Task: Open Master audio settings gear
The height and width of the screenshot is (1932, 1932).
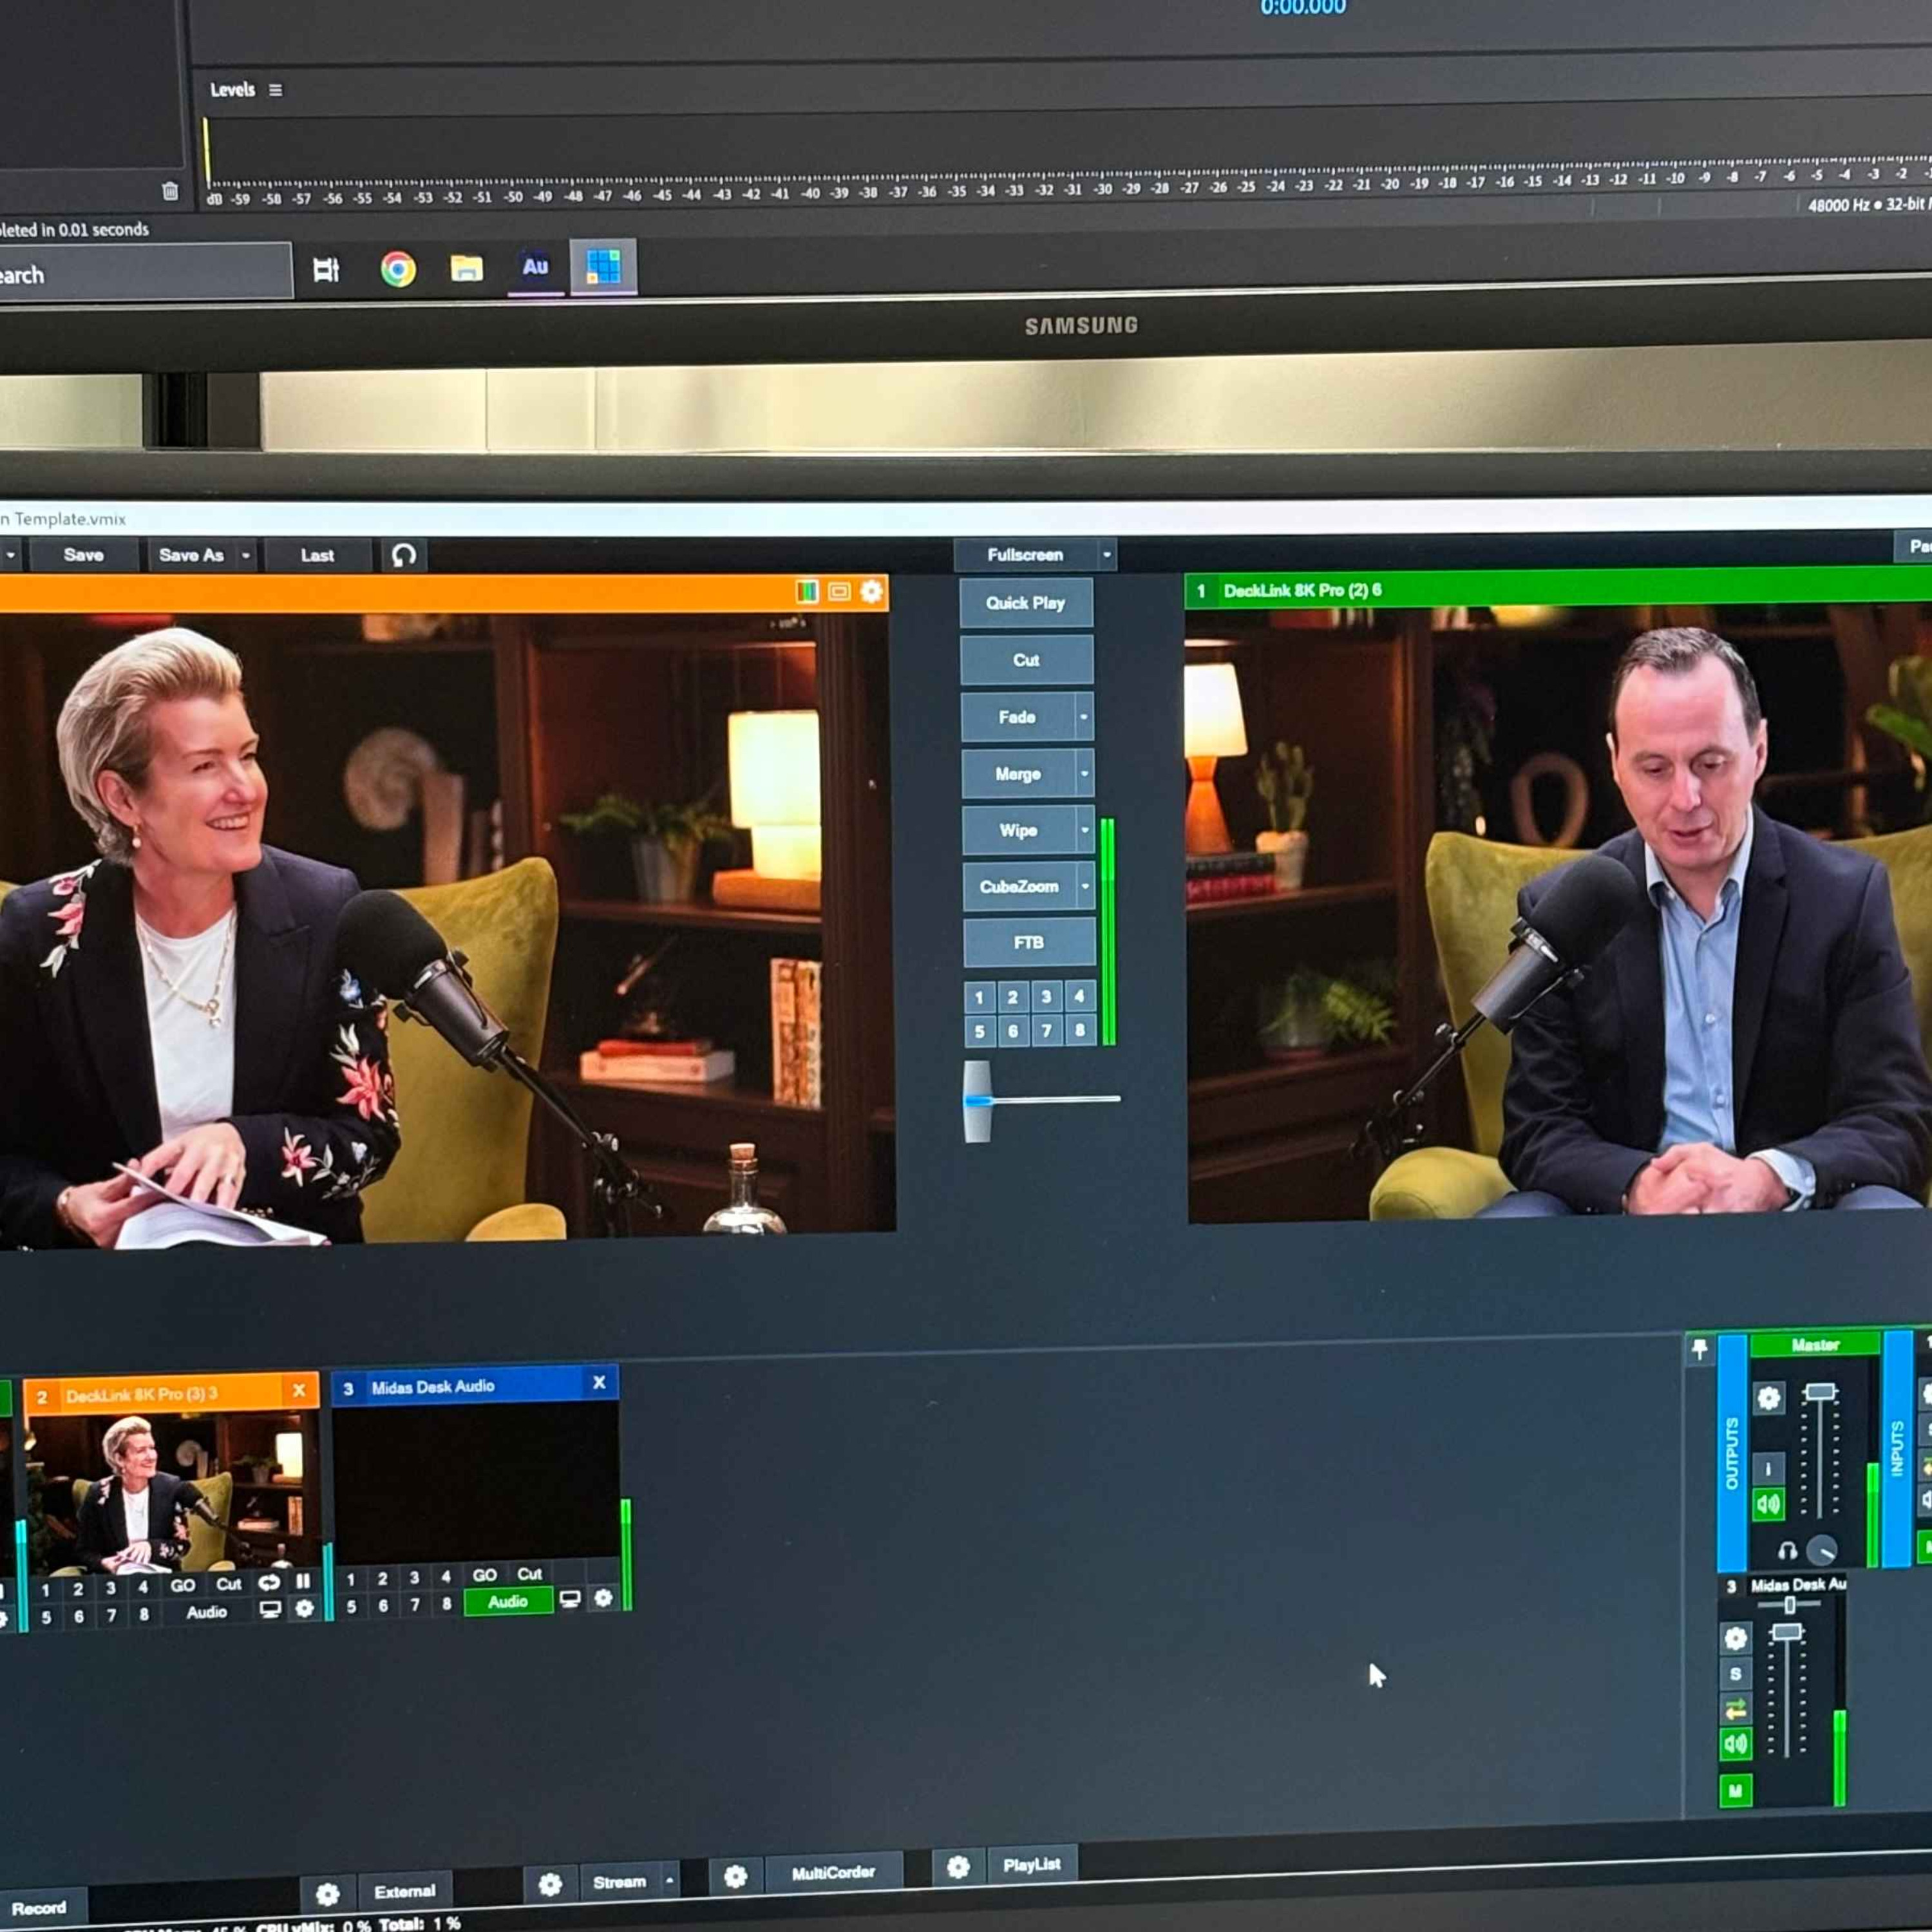Action: pos(1768,1397)
